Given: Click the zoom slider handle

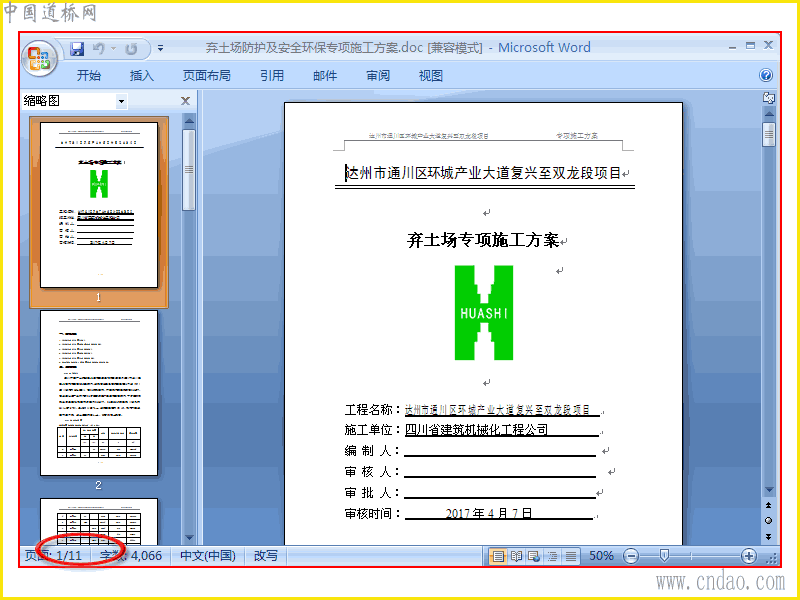Looking at the screenshot, I should pos(664,556).
